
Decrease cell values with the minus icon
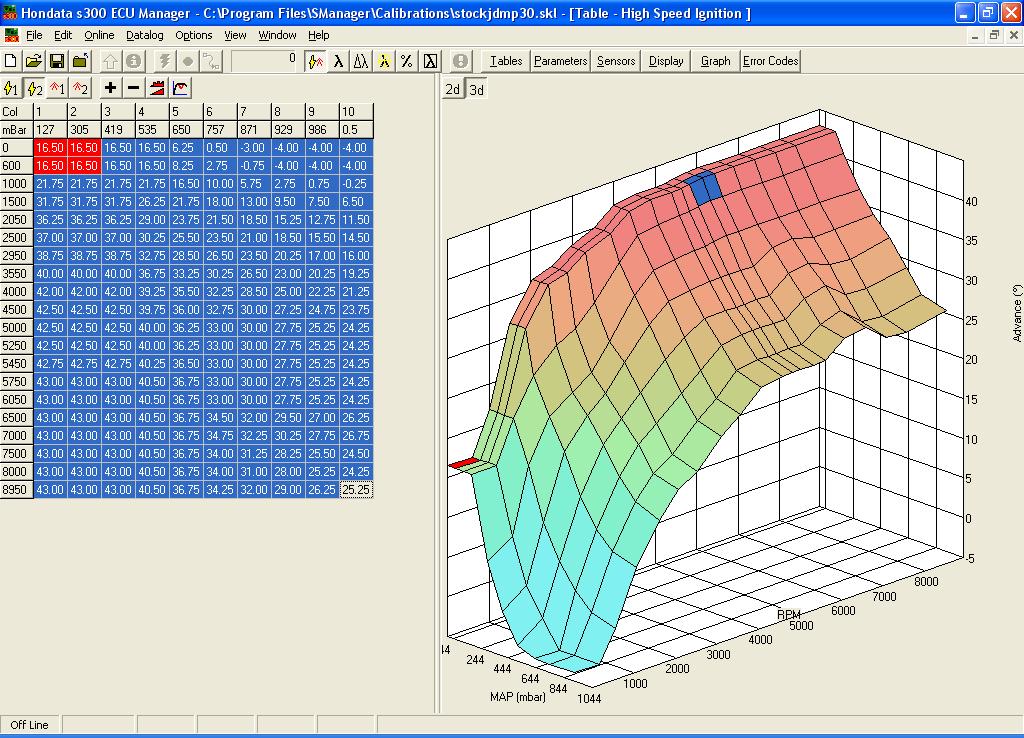point(131,88)
